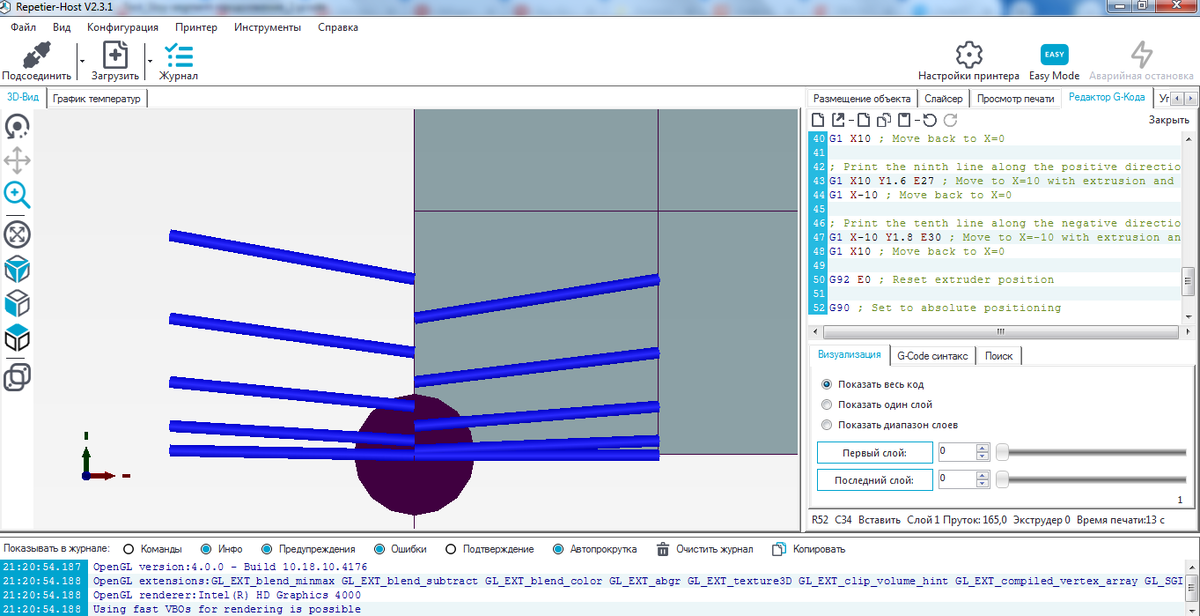The image size is (1200, 616).
Task: Toggle parallel projection overlapping squares icon
Action: click(x=17, y=377)
